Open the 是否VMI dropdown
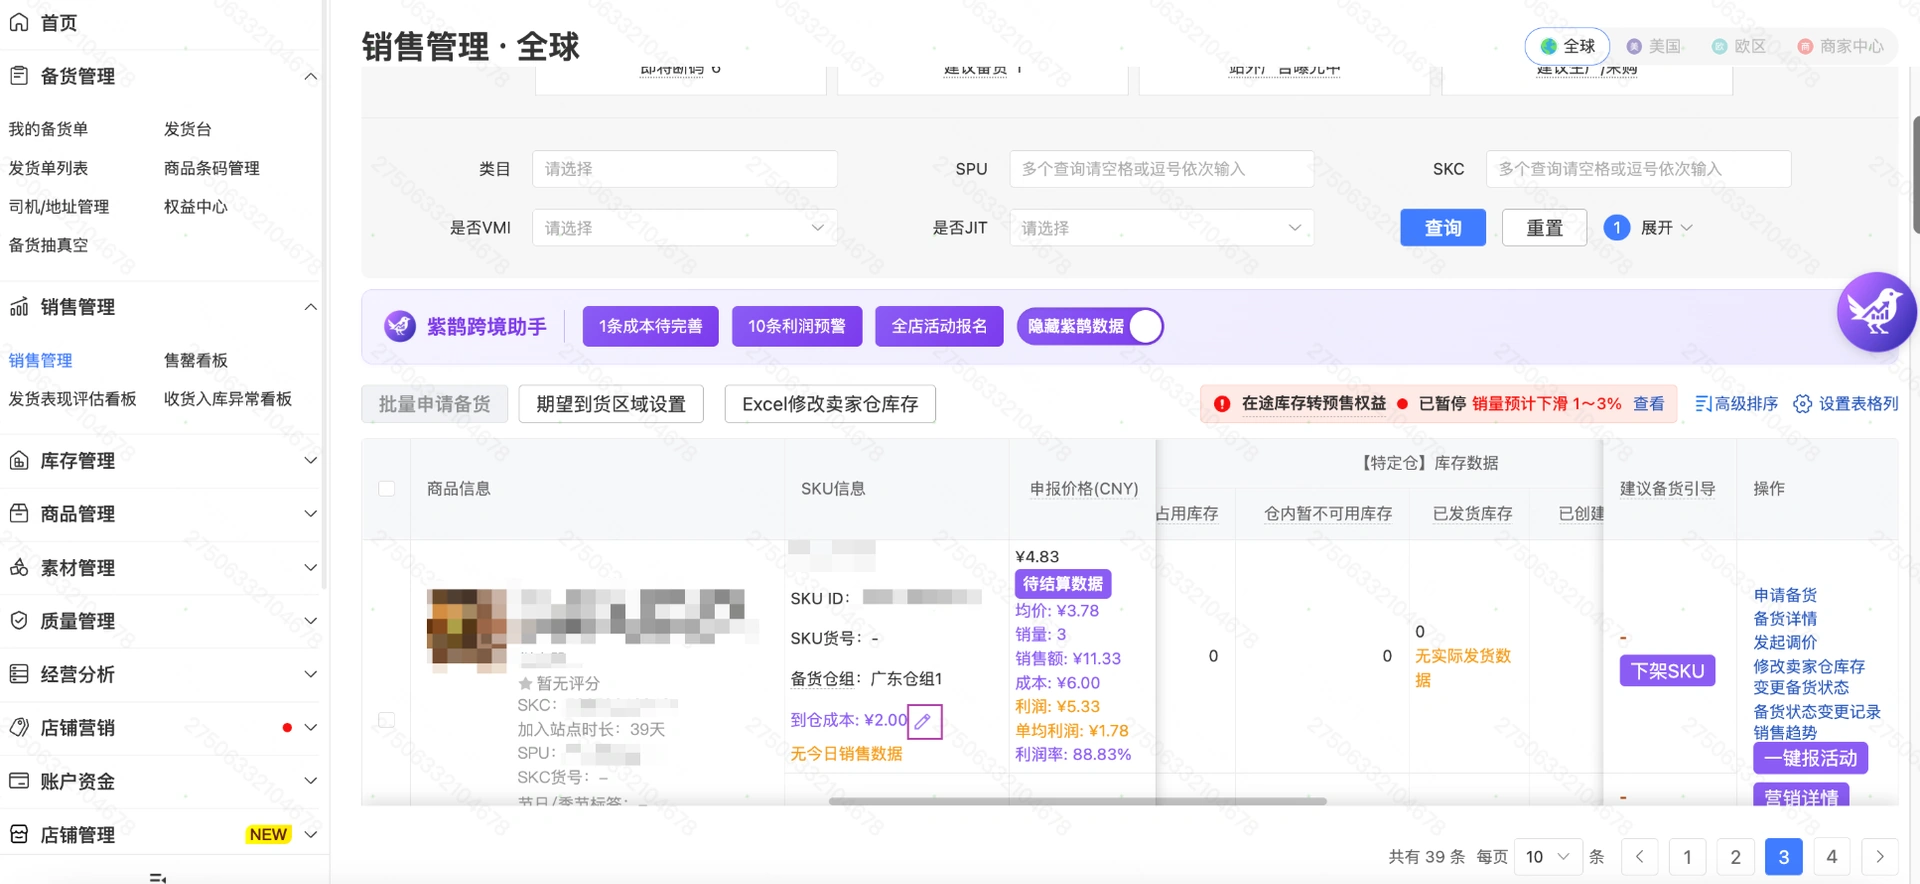The width and height of the screenshot is (1920, 884). (x=685, y=228)
